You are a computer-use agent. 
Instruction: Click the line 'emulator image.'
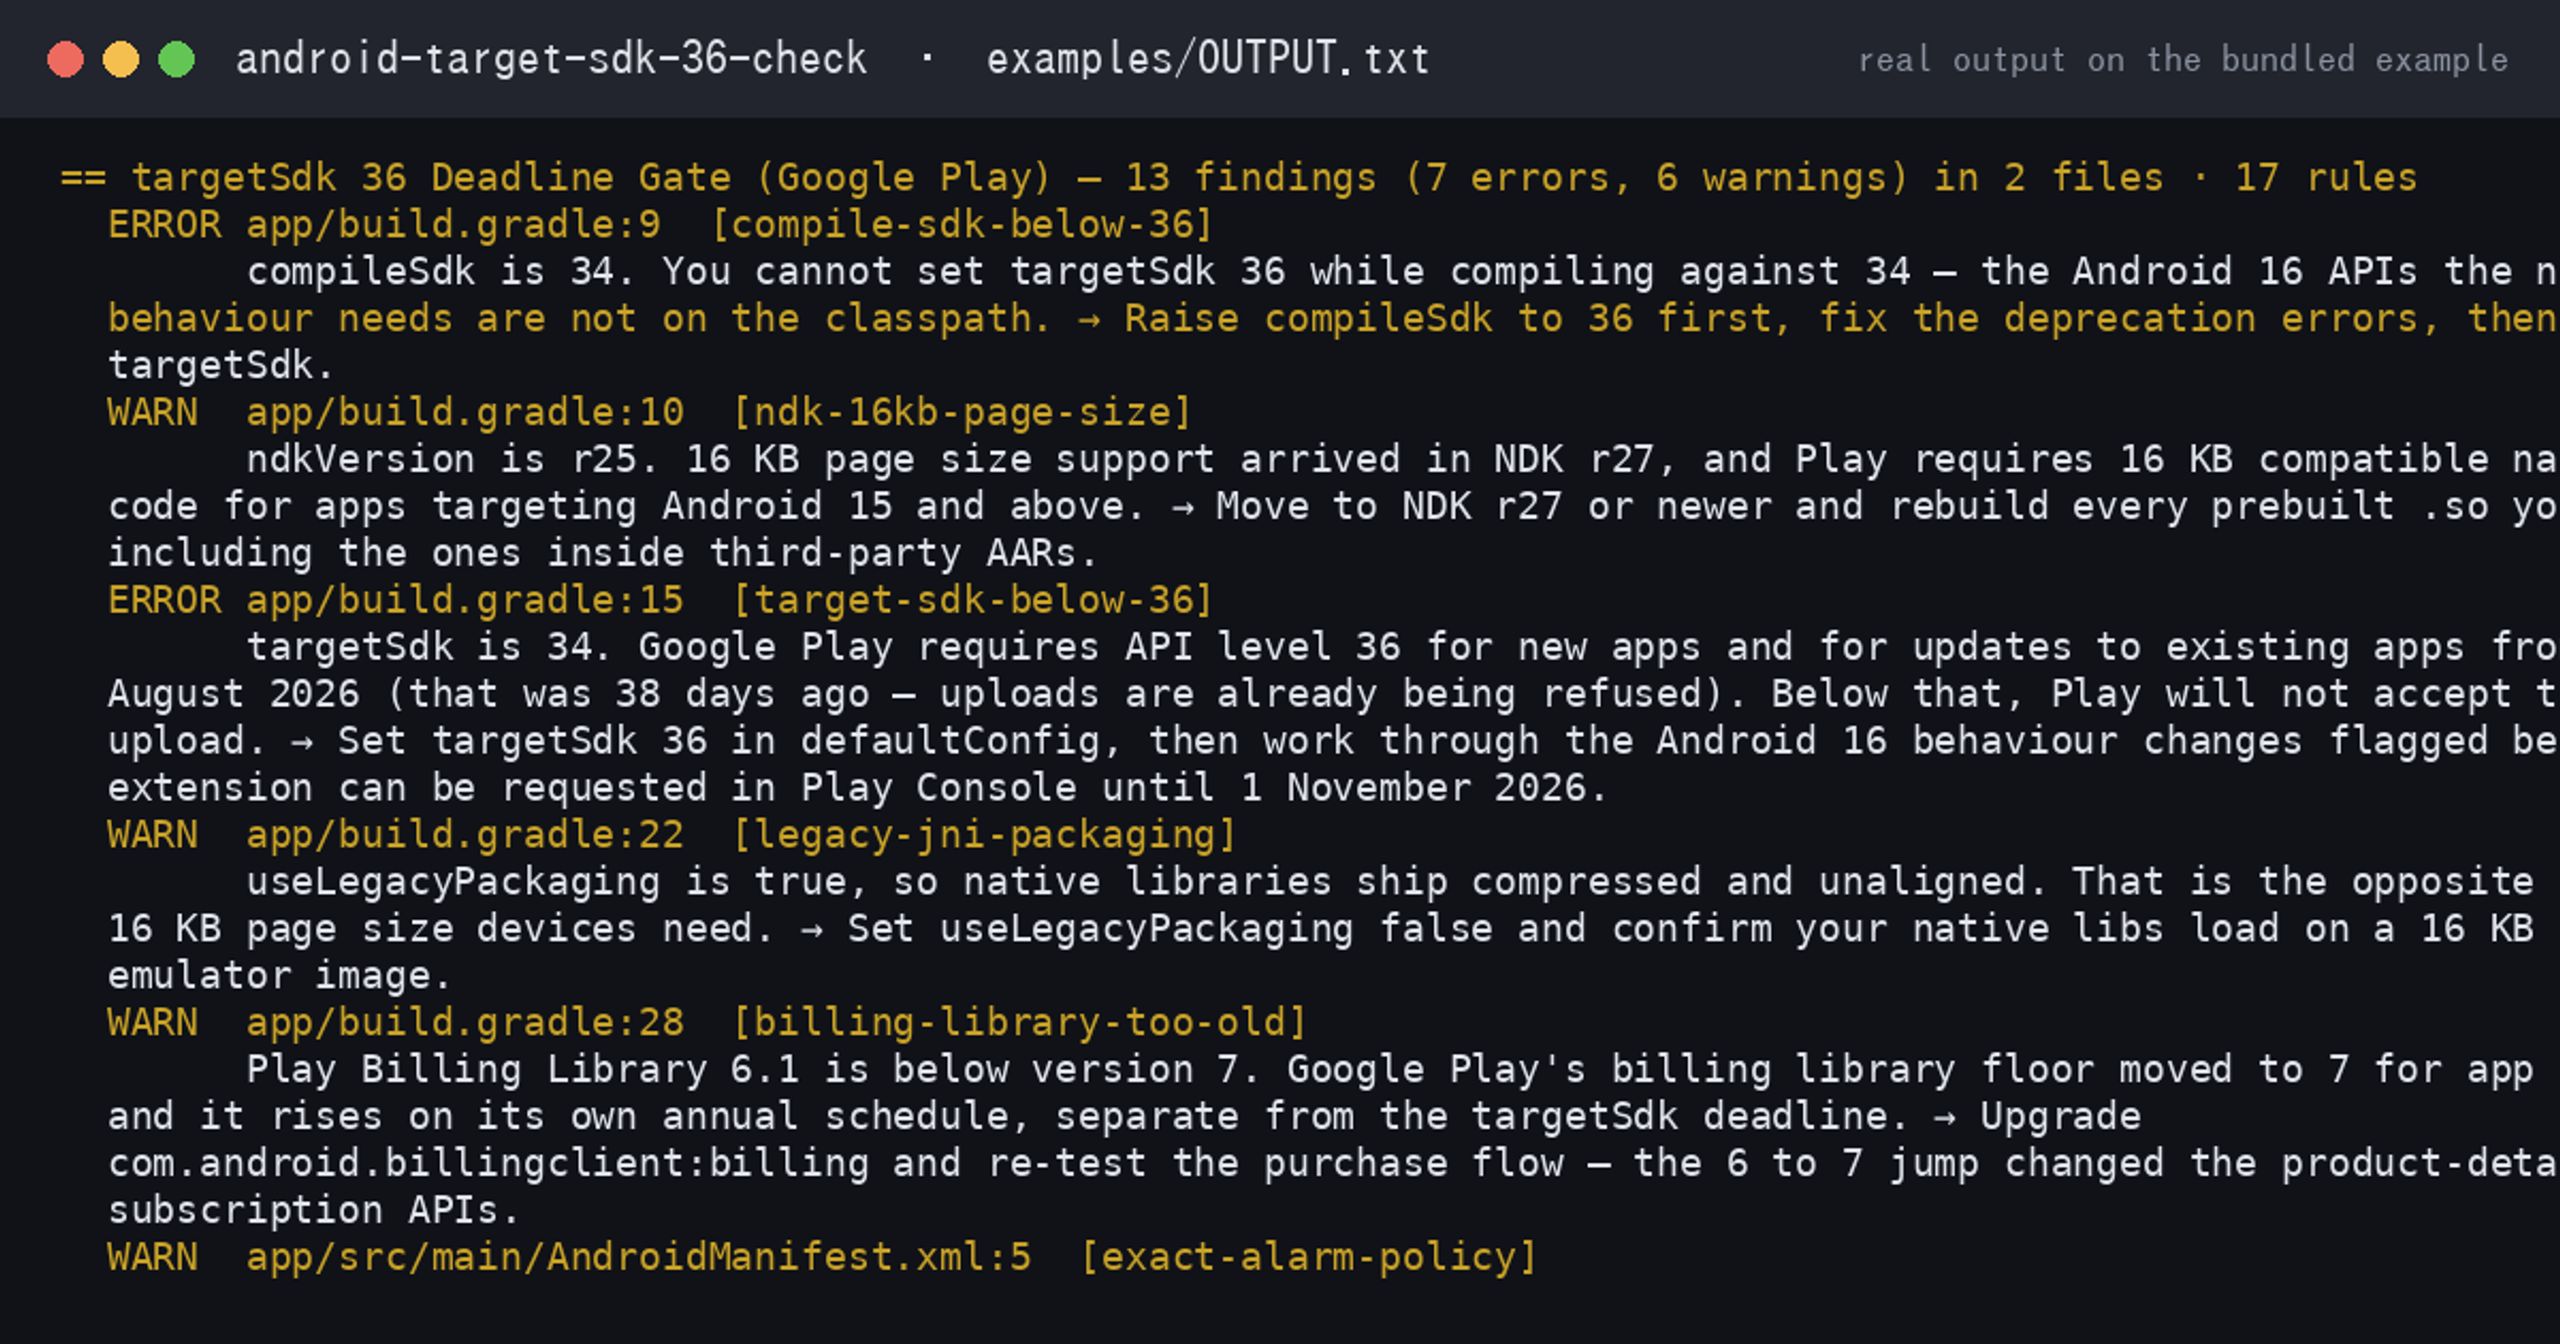click(x=280, y=976)
